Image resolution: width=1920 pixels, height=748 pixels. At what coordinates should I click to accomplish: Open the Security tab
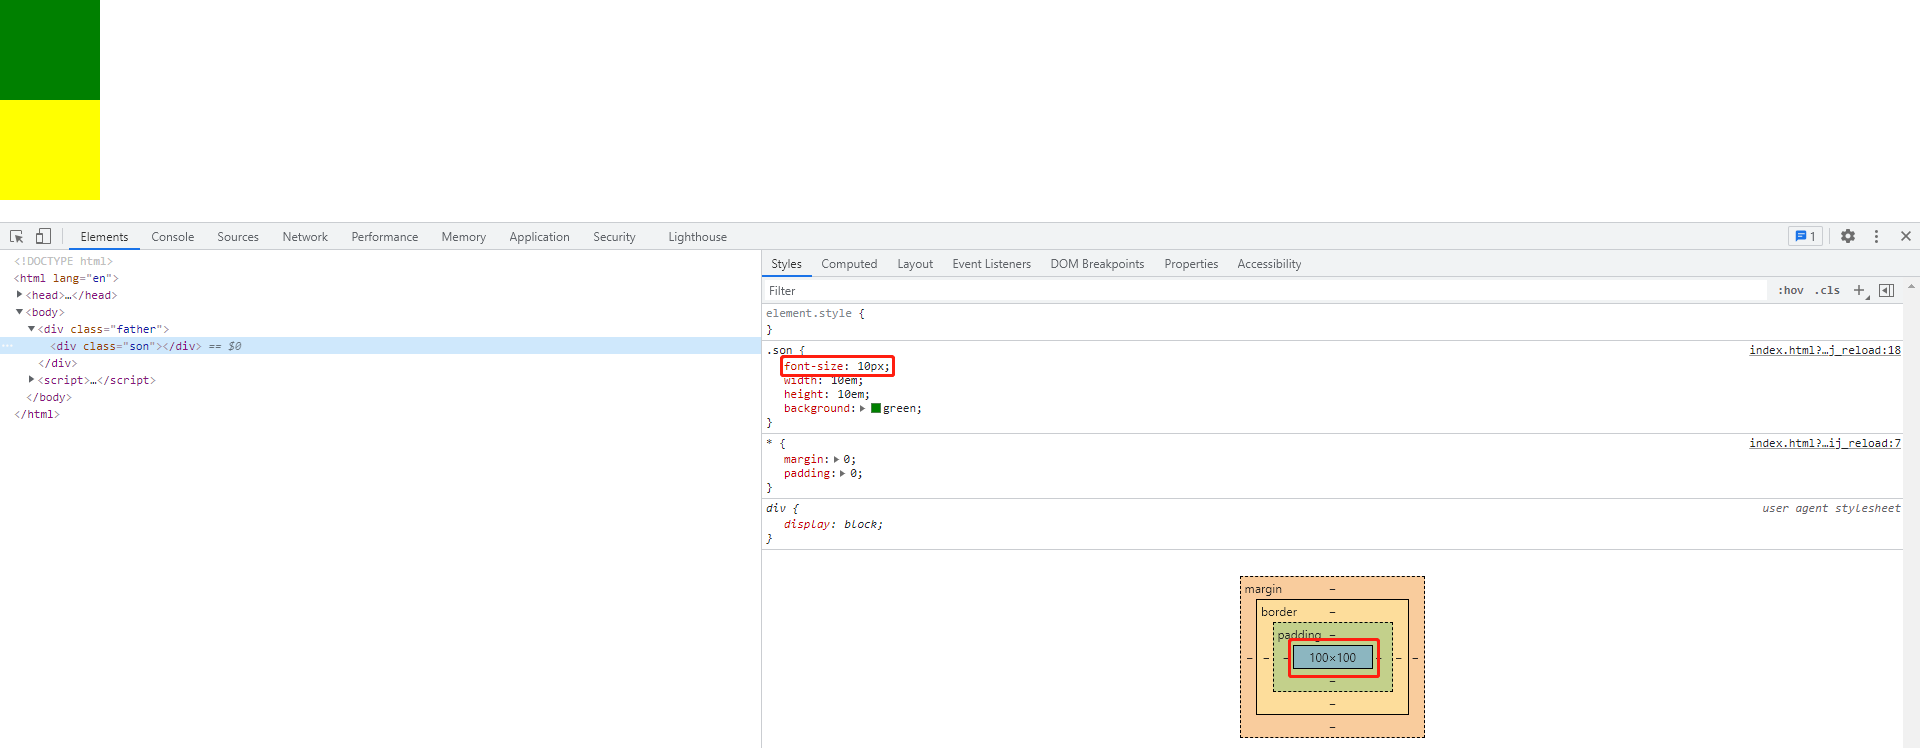click(614, 237)
